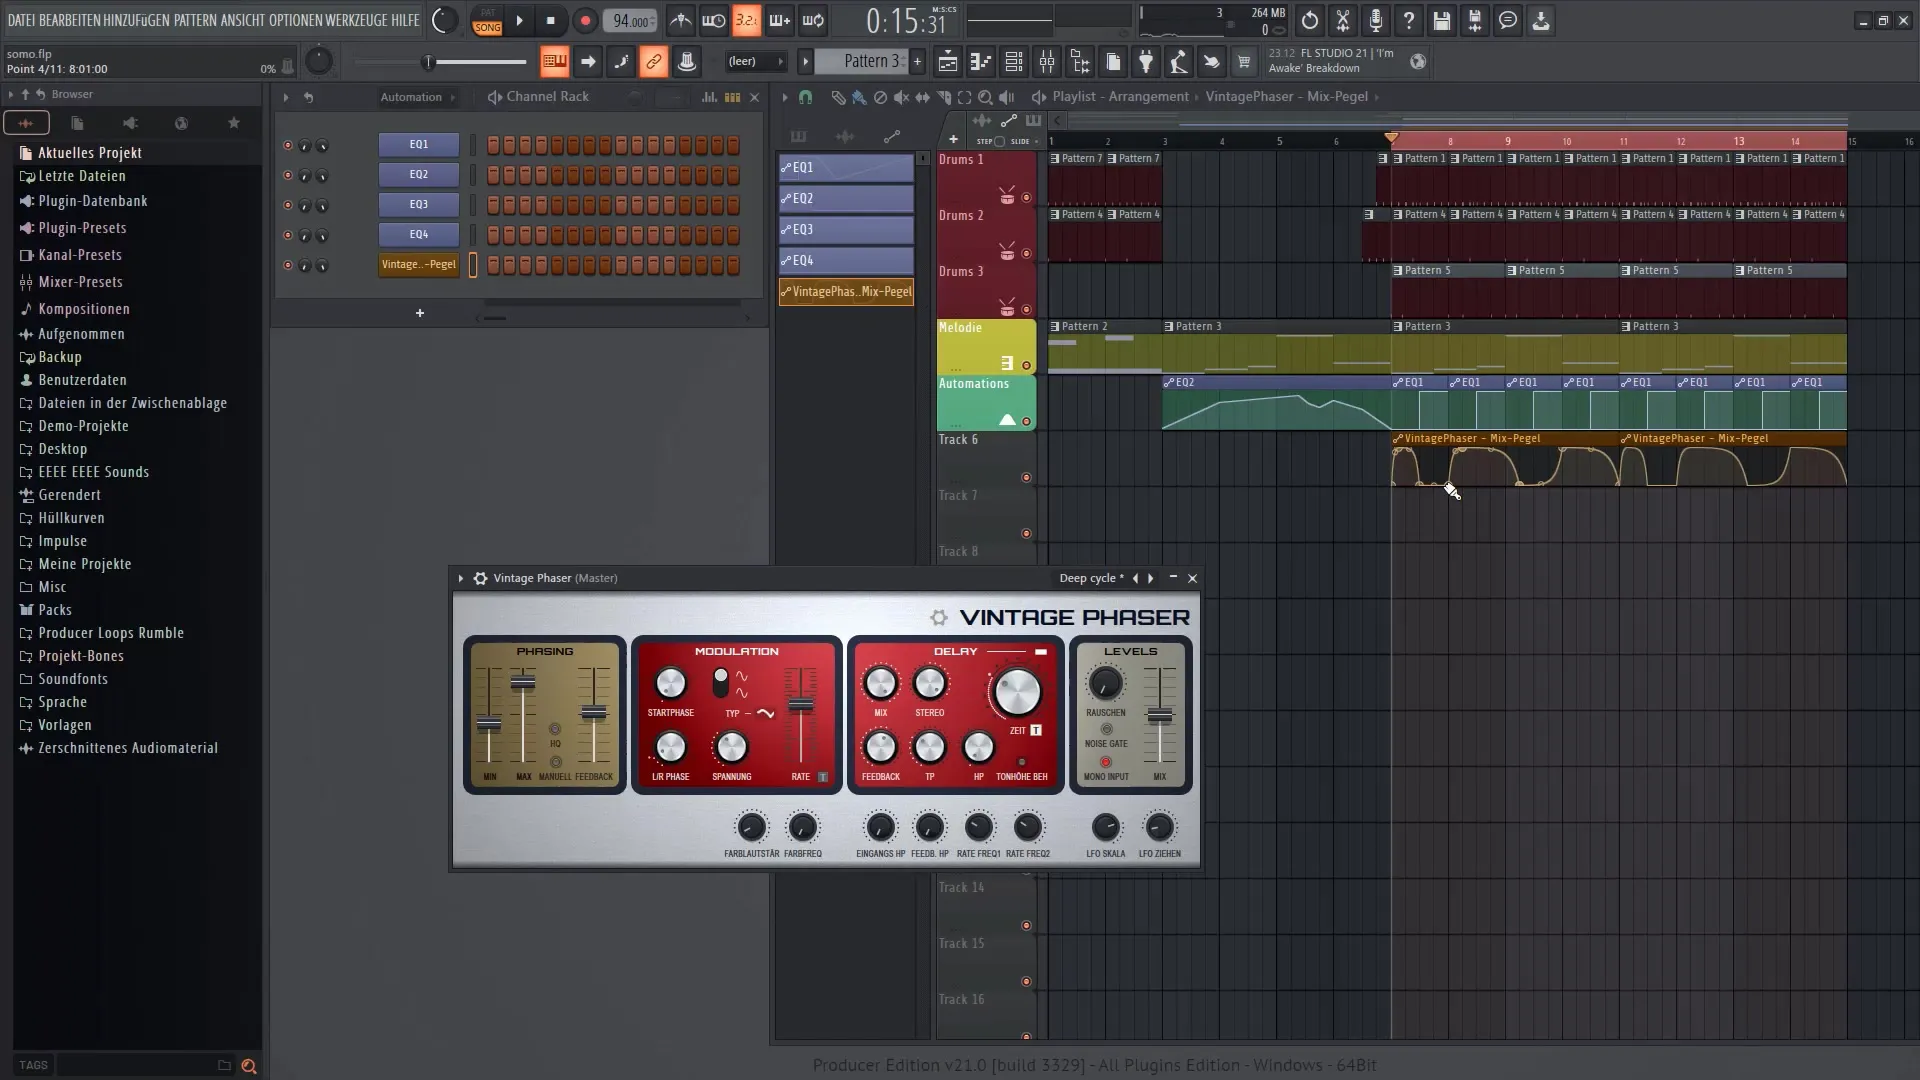This screenshot has height=1080, width=1920.
Task: Open Browser plugin database tab icon
Action: [129, 123]
